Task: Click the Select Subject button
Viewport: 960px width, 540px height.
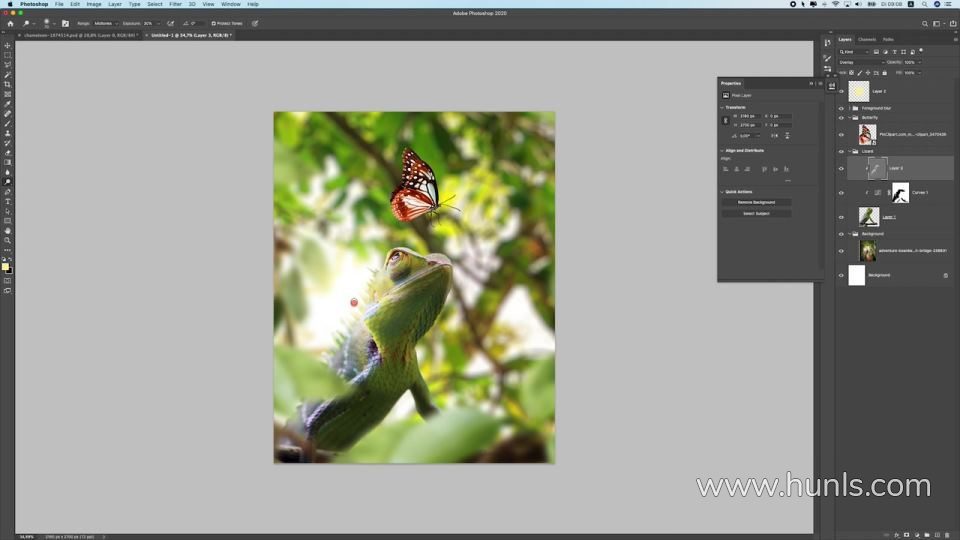Action: [756, 213]
